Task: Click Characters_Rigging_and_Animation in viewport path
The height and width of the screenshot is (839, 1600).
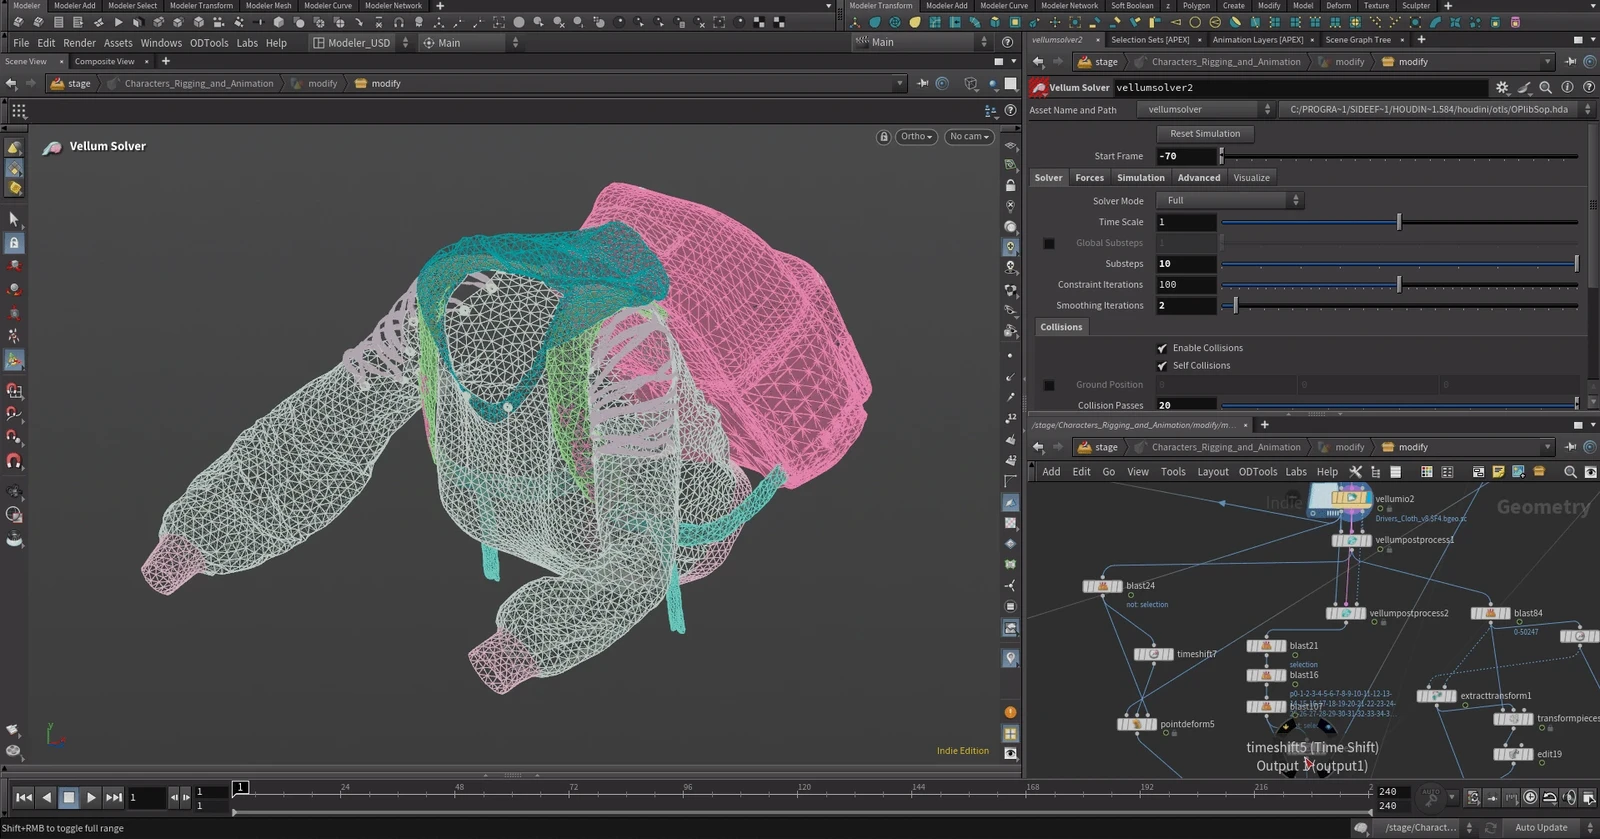Action: (x=199, y=84)
